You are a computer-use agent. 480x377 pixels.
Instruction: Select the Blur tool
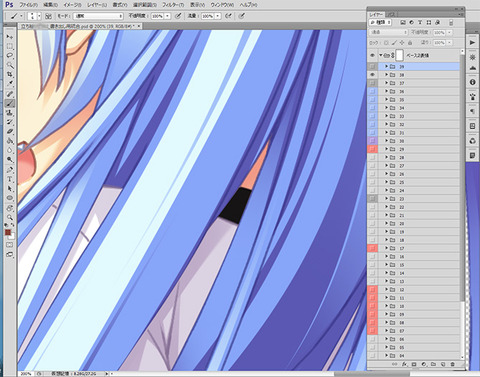[10, 150]
